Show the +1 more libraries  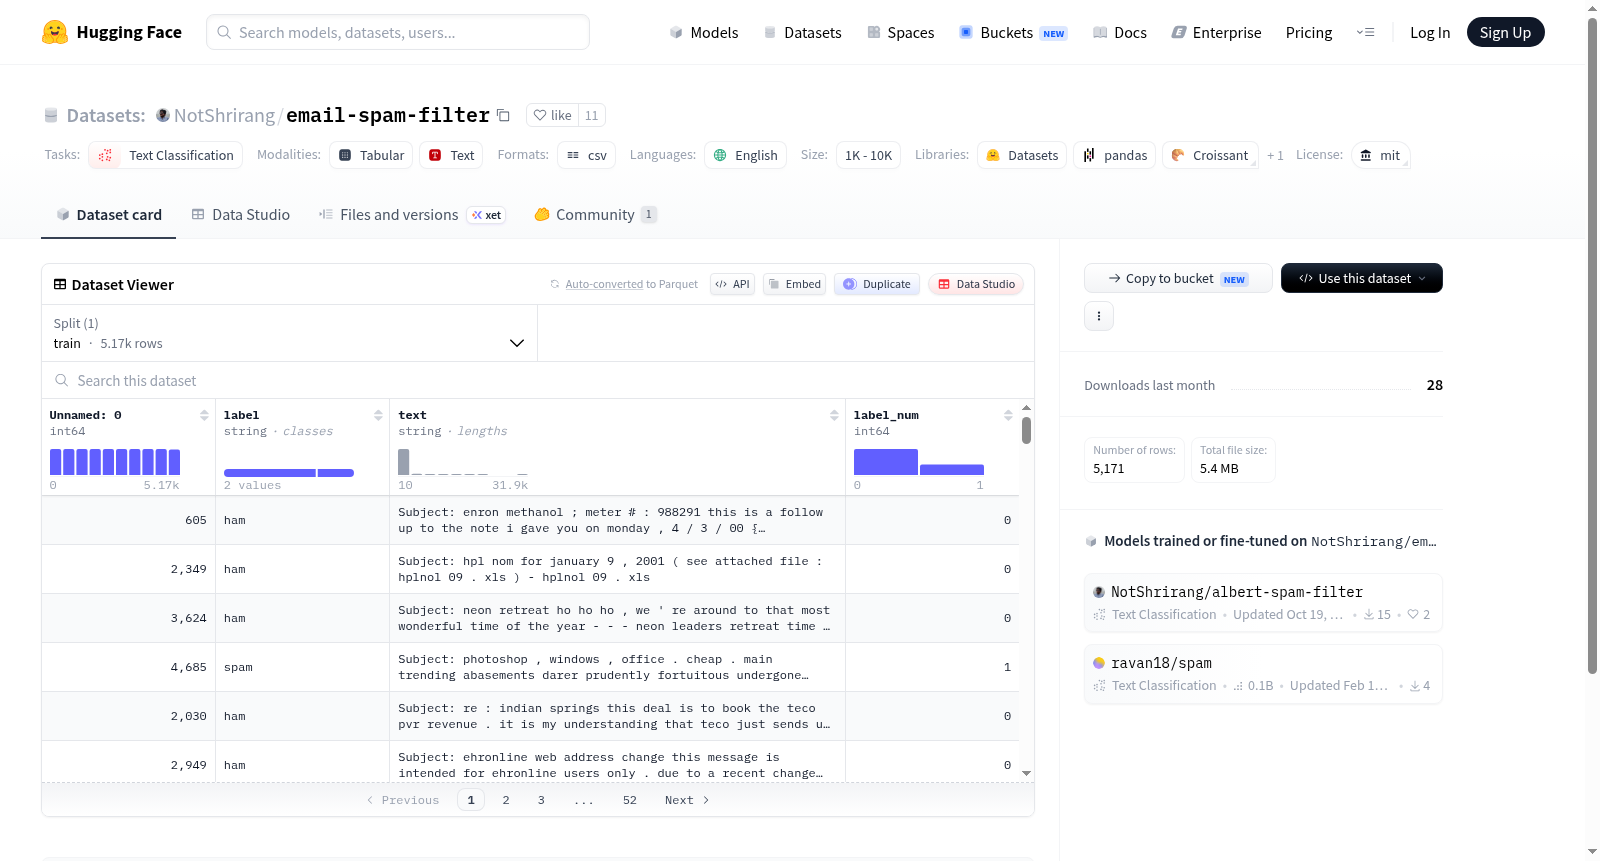coord(1275,155)
